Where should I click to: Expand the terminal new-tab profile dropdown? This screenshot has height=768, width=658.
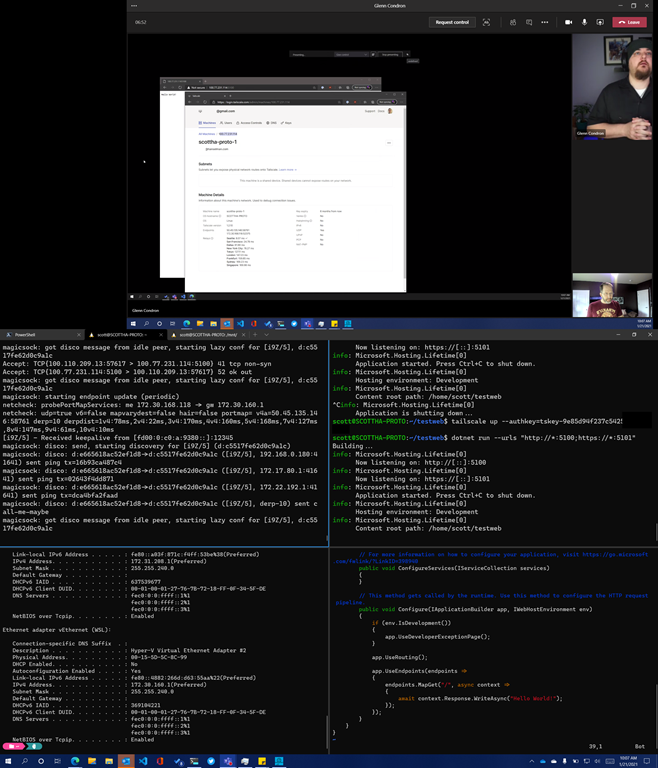(267, 335)
